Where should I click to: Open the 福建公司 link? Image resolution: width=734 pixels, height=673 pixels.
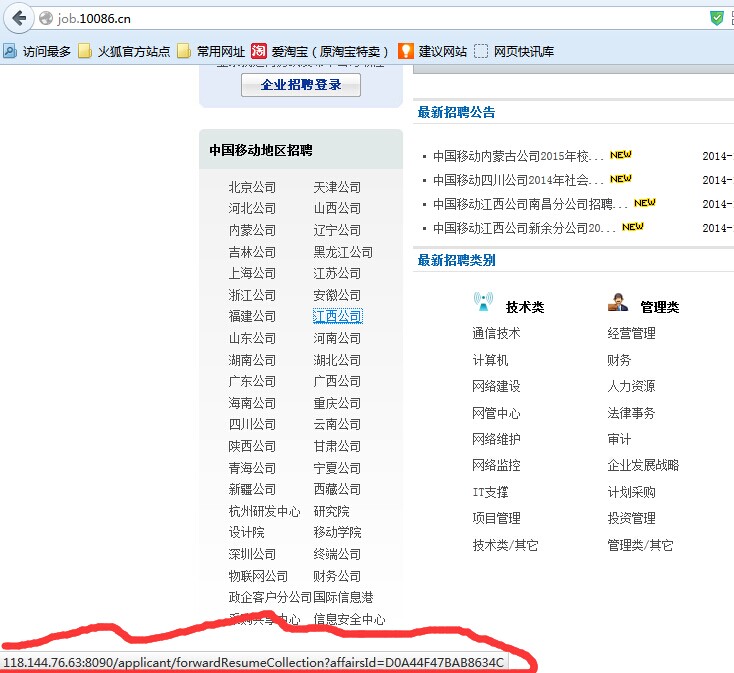point(252,316)
